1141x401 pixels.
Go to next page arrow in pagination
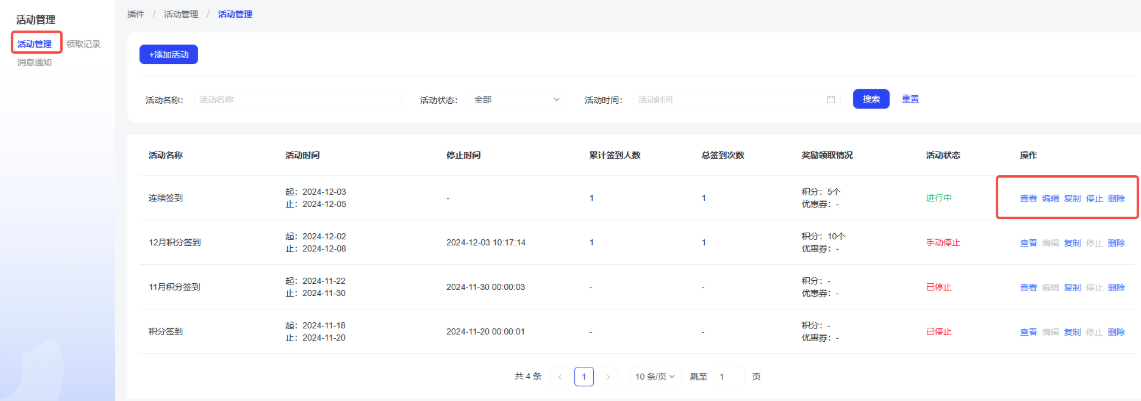pos(608,377)
